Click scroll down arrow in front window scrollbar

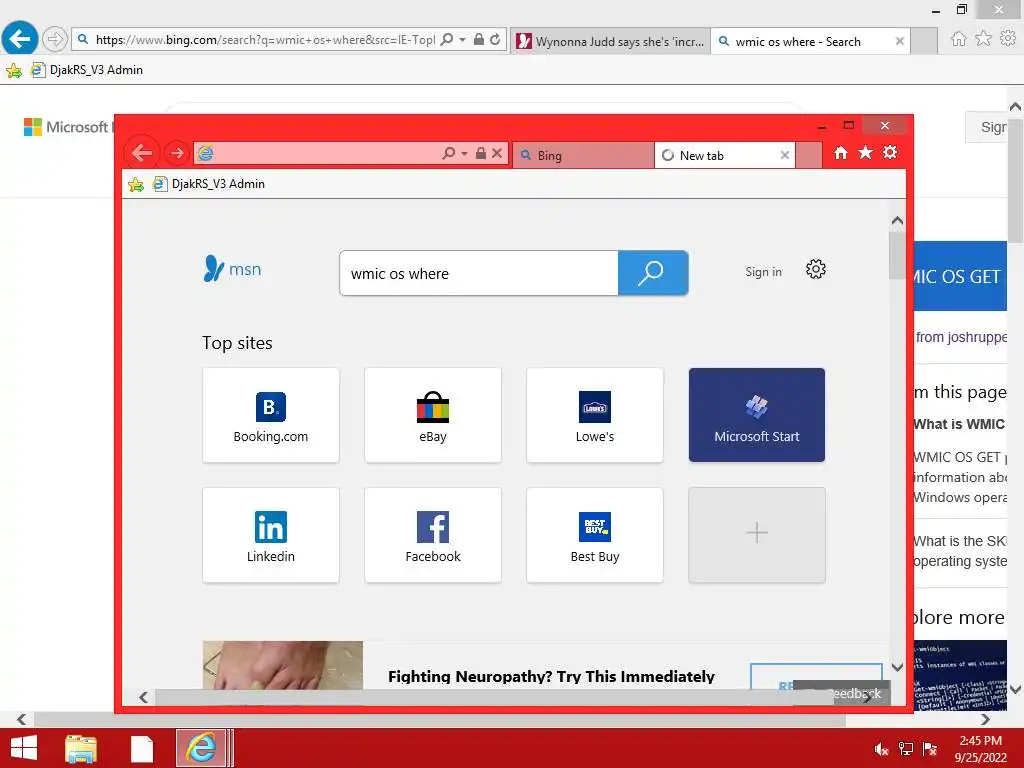point(897,667)
